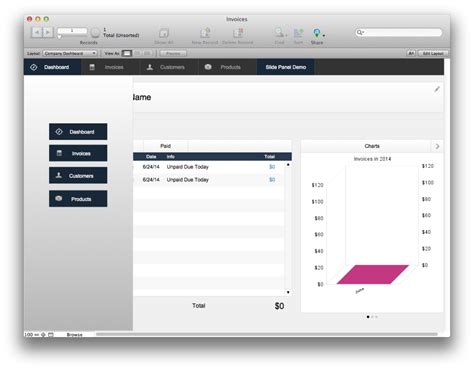The width and height of the screenshot is (474, 370).
Task: Select Table view in View As
Action: click(x=147, y=53)
